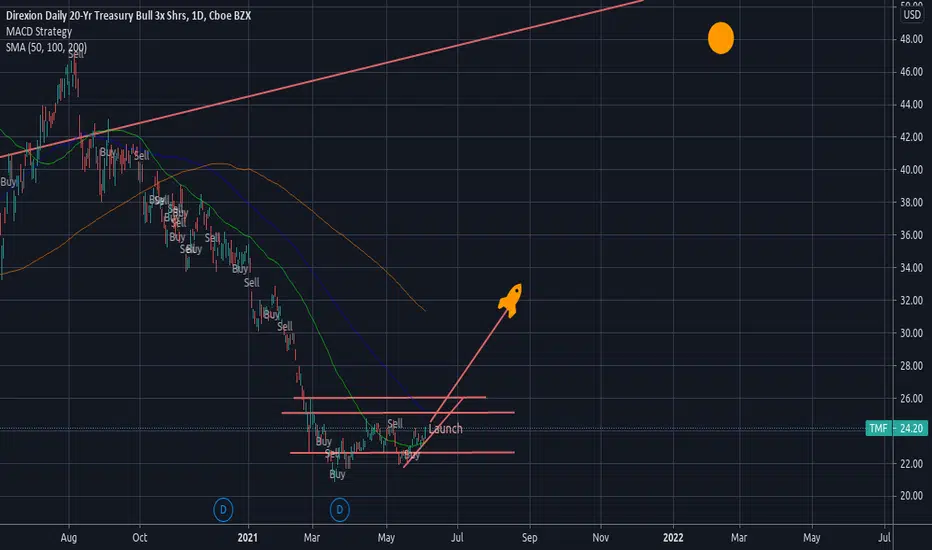Click the Launch text annotation
This screenshot has height=550, width=932.
pos(445,429)
